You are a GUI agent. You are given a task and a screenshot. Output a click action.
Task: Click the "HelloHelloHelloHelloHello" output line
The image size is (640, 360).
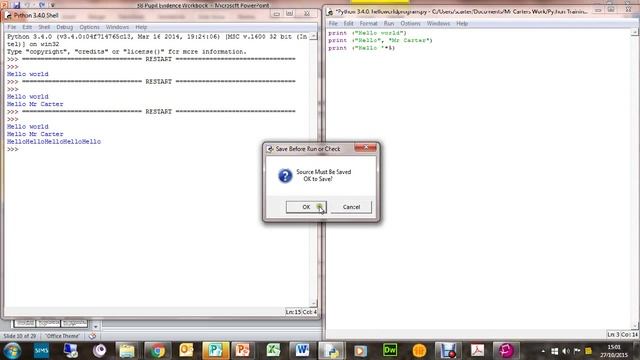(54, 142)
